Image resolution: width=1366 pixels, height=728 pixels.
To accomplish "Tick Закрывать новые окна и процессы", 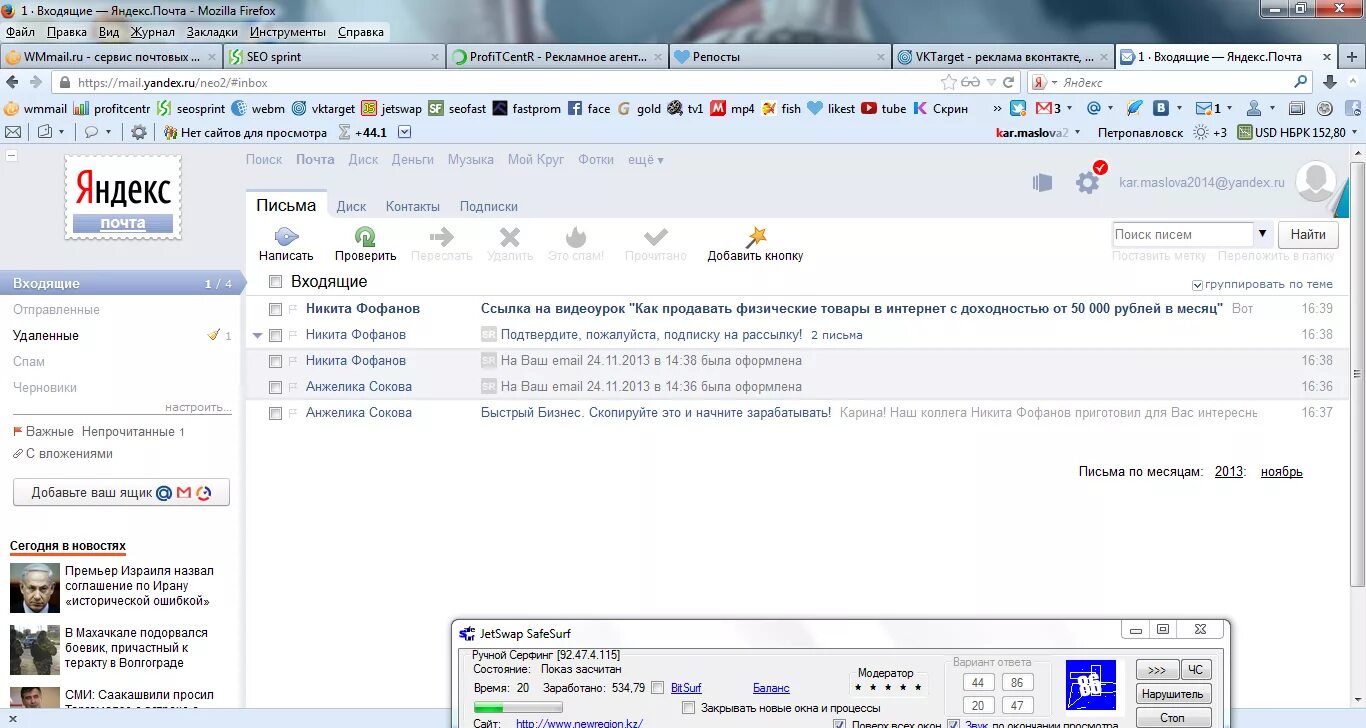I will coord(688,707).
